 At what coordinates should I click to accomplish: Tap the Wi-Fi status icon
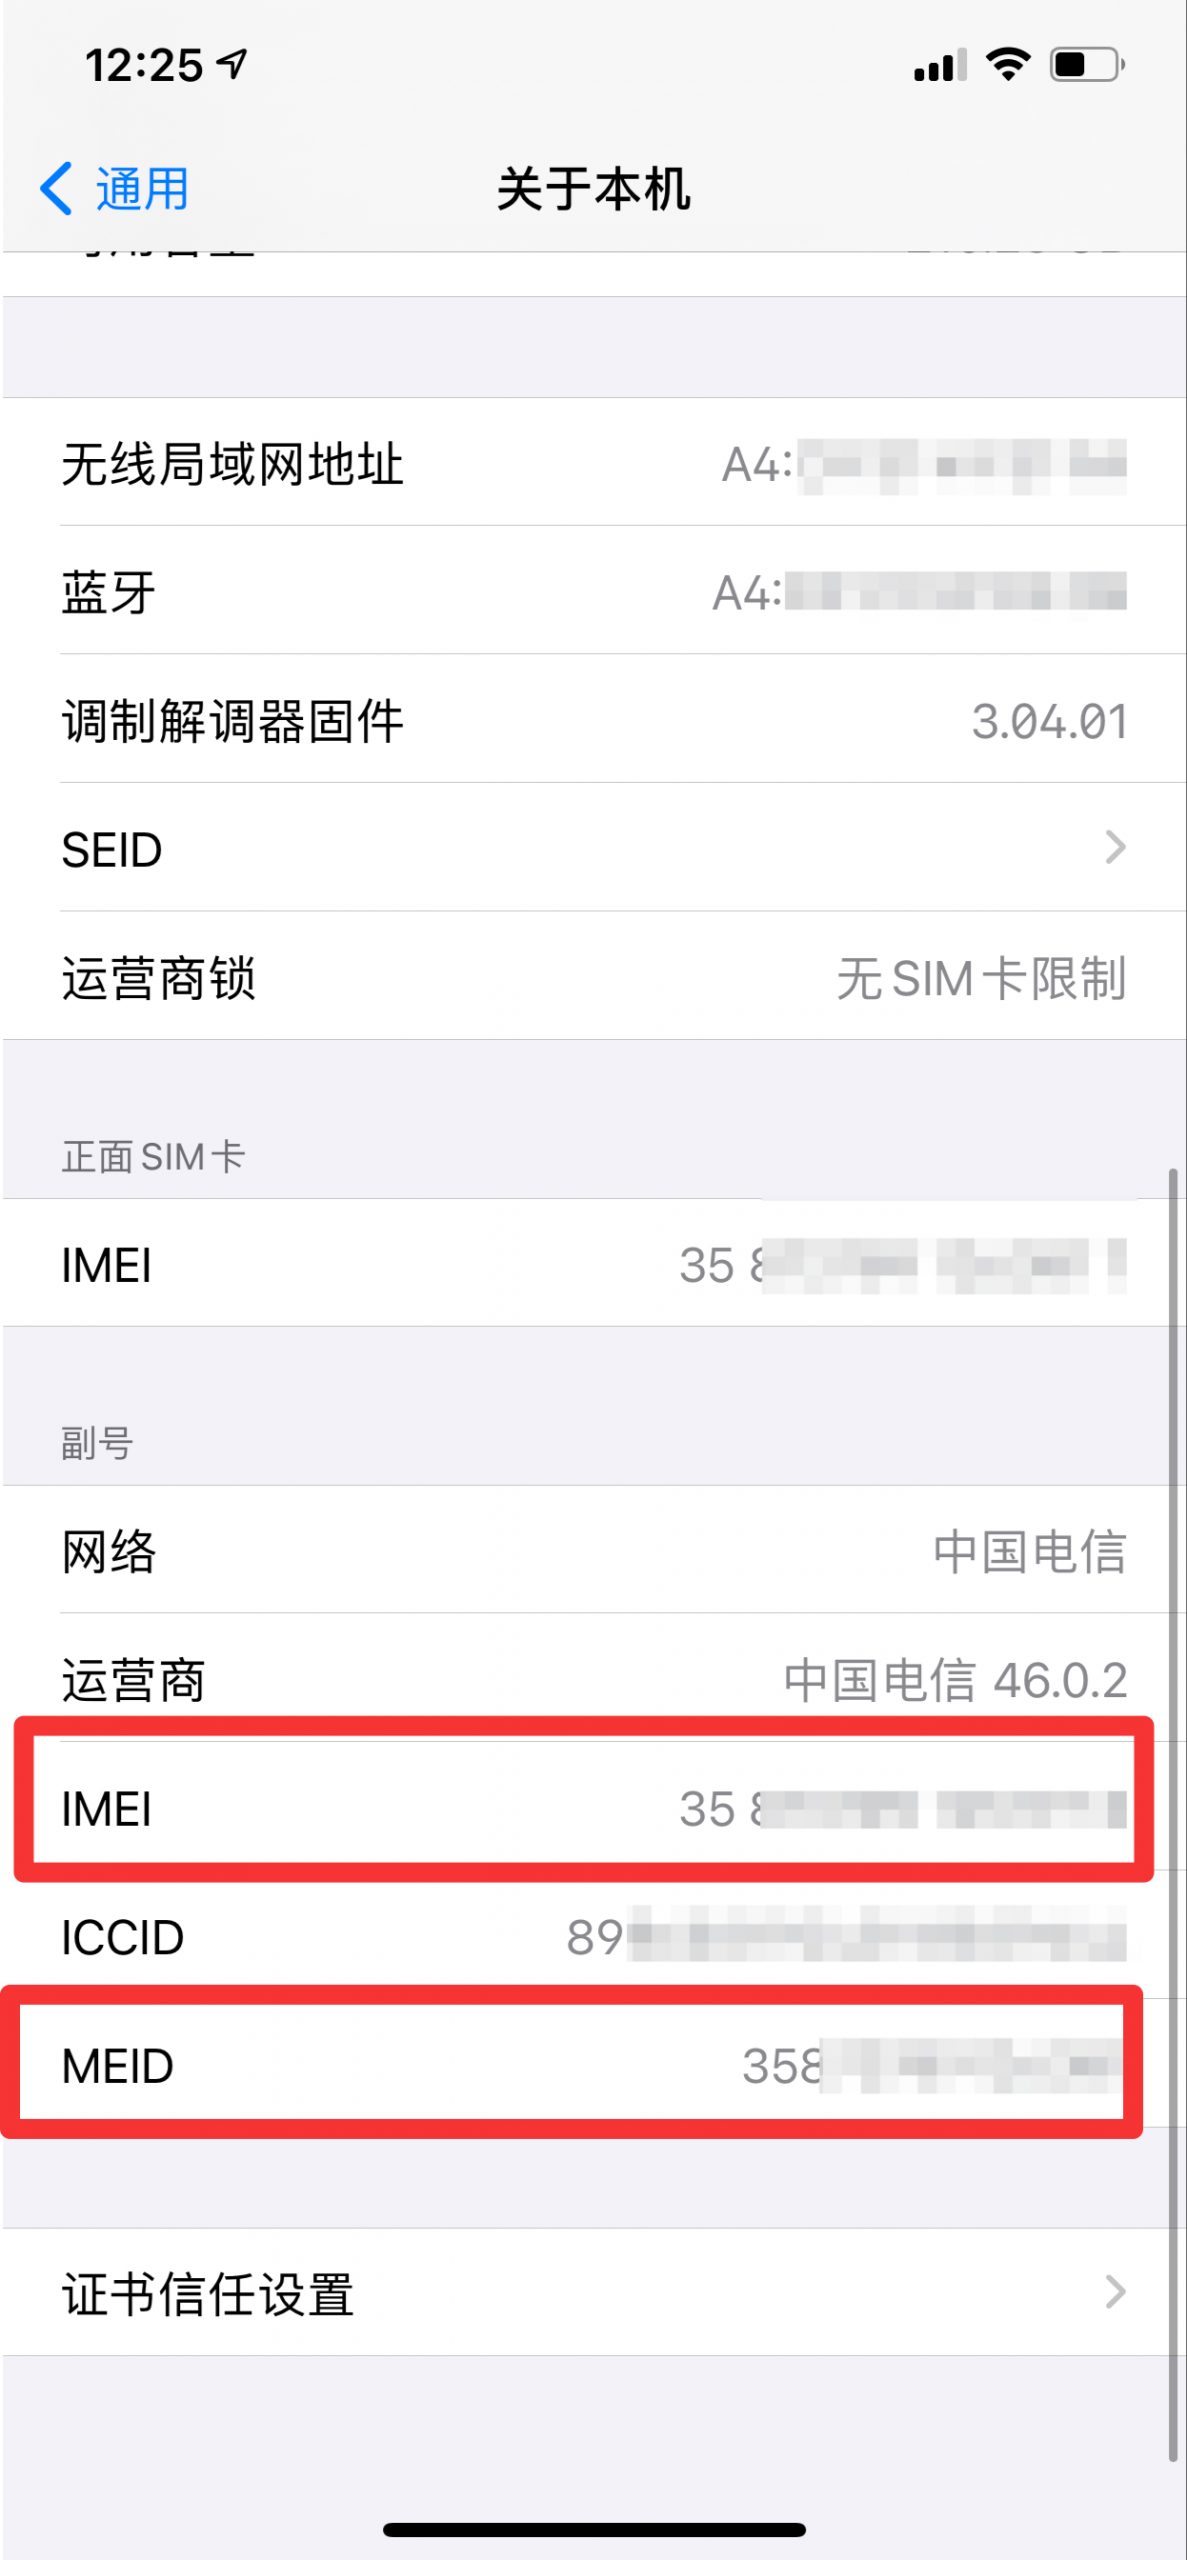(x=1007, y=64)
